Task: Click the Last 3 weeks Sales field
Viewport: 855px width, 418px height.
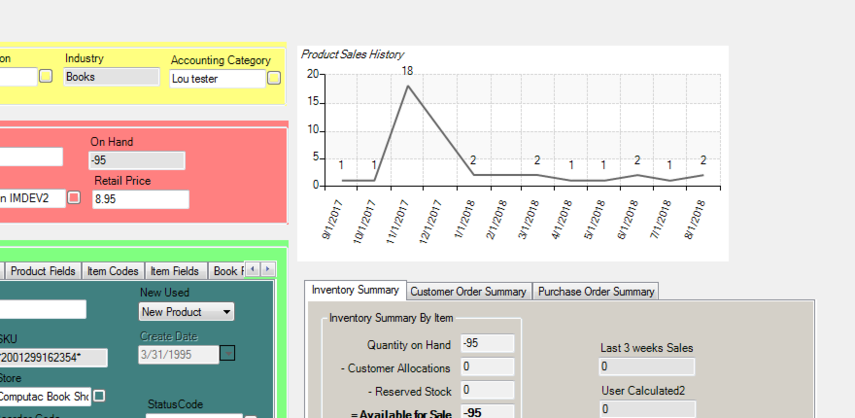Action: click(647, 367)
